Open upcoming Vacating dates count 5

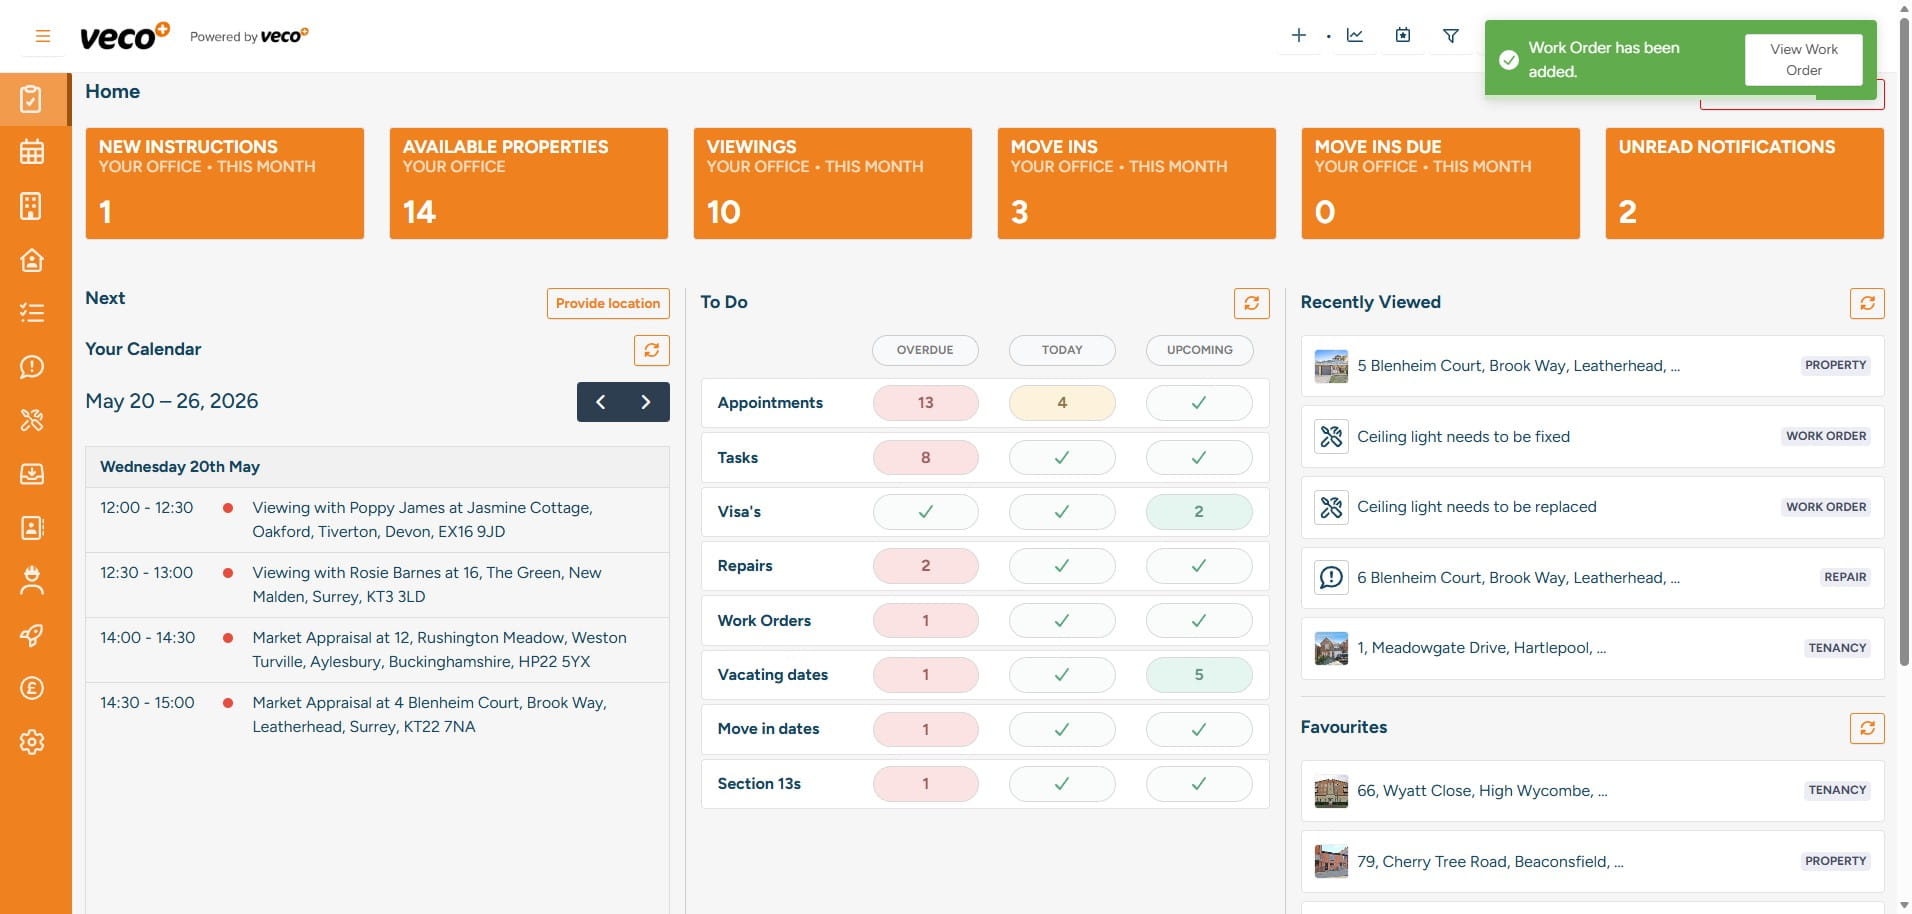[x=1199, y=675]
